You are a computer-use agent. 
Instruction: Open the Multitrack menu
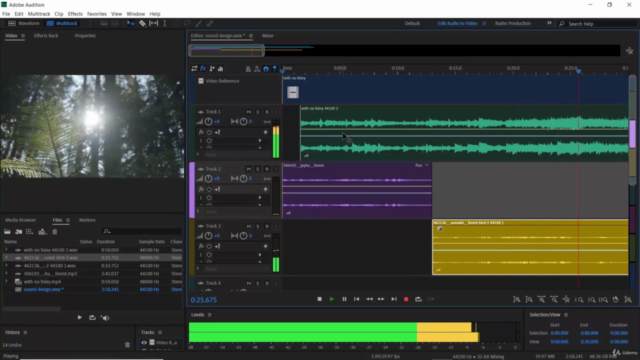(x=39, y=14)
